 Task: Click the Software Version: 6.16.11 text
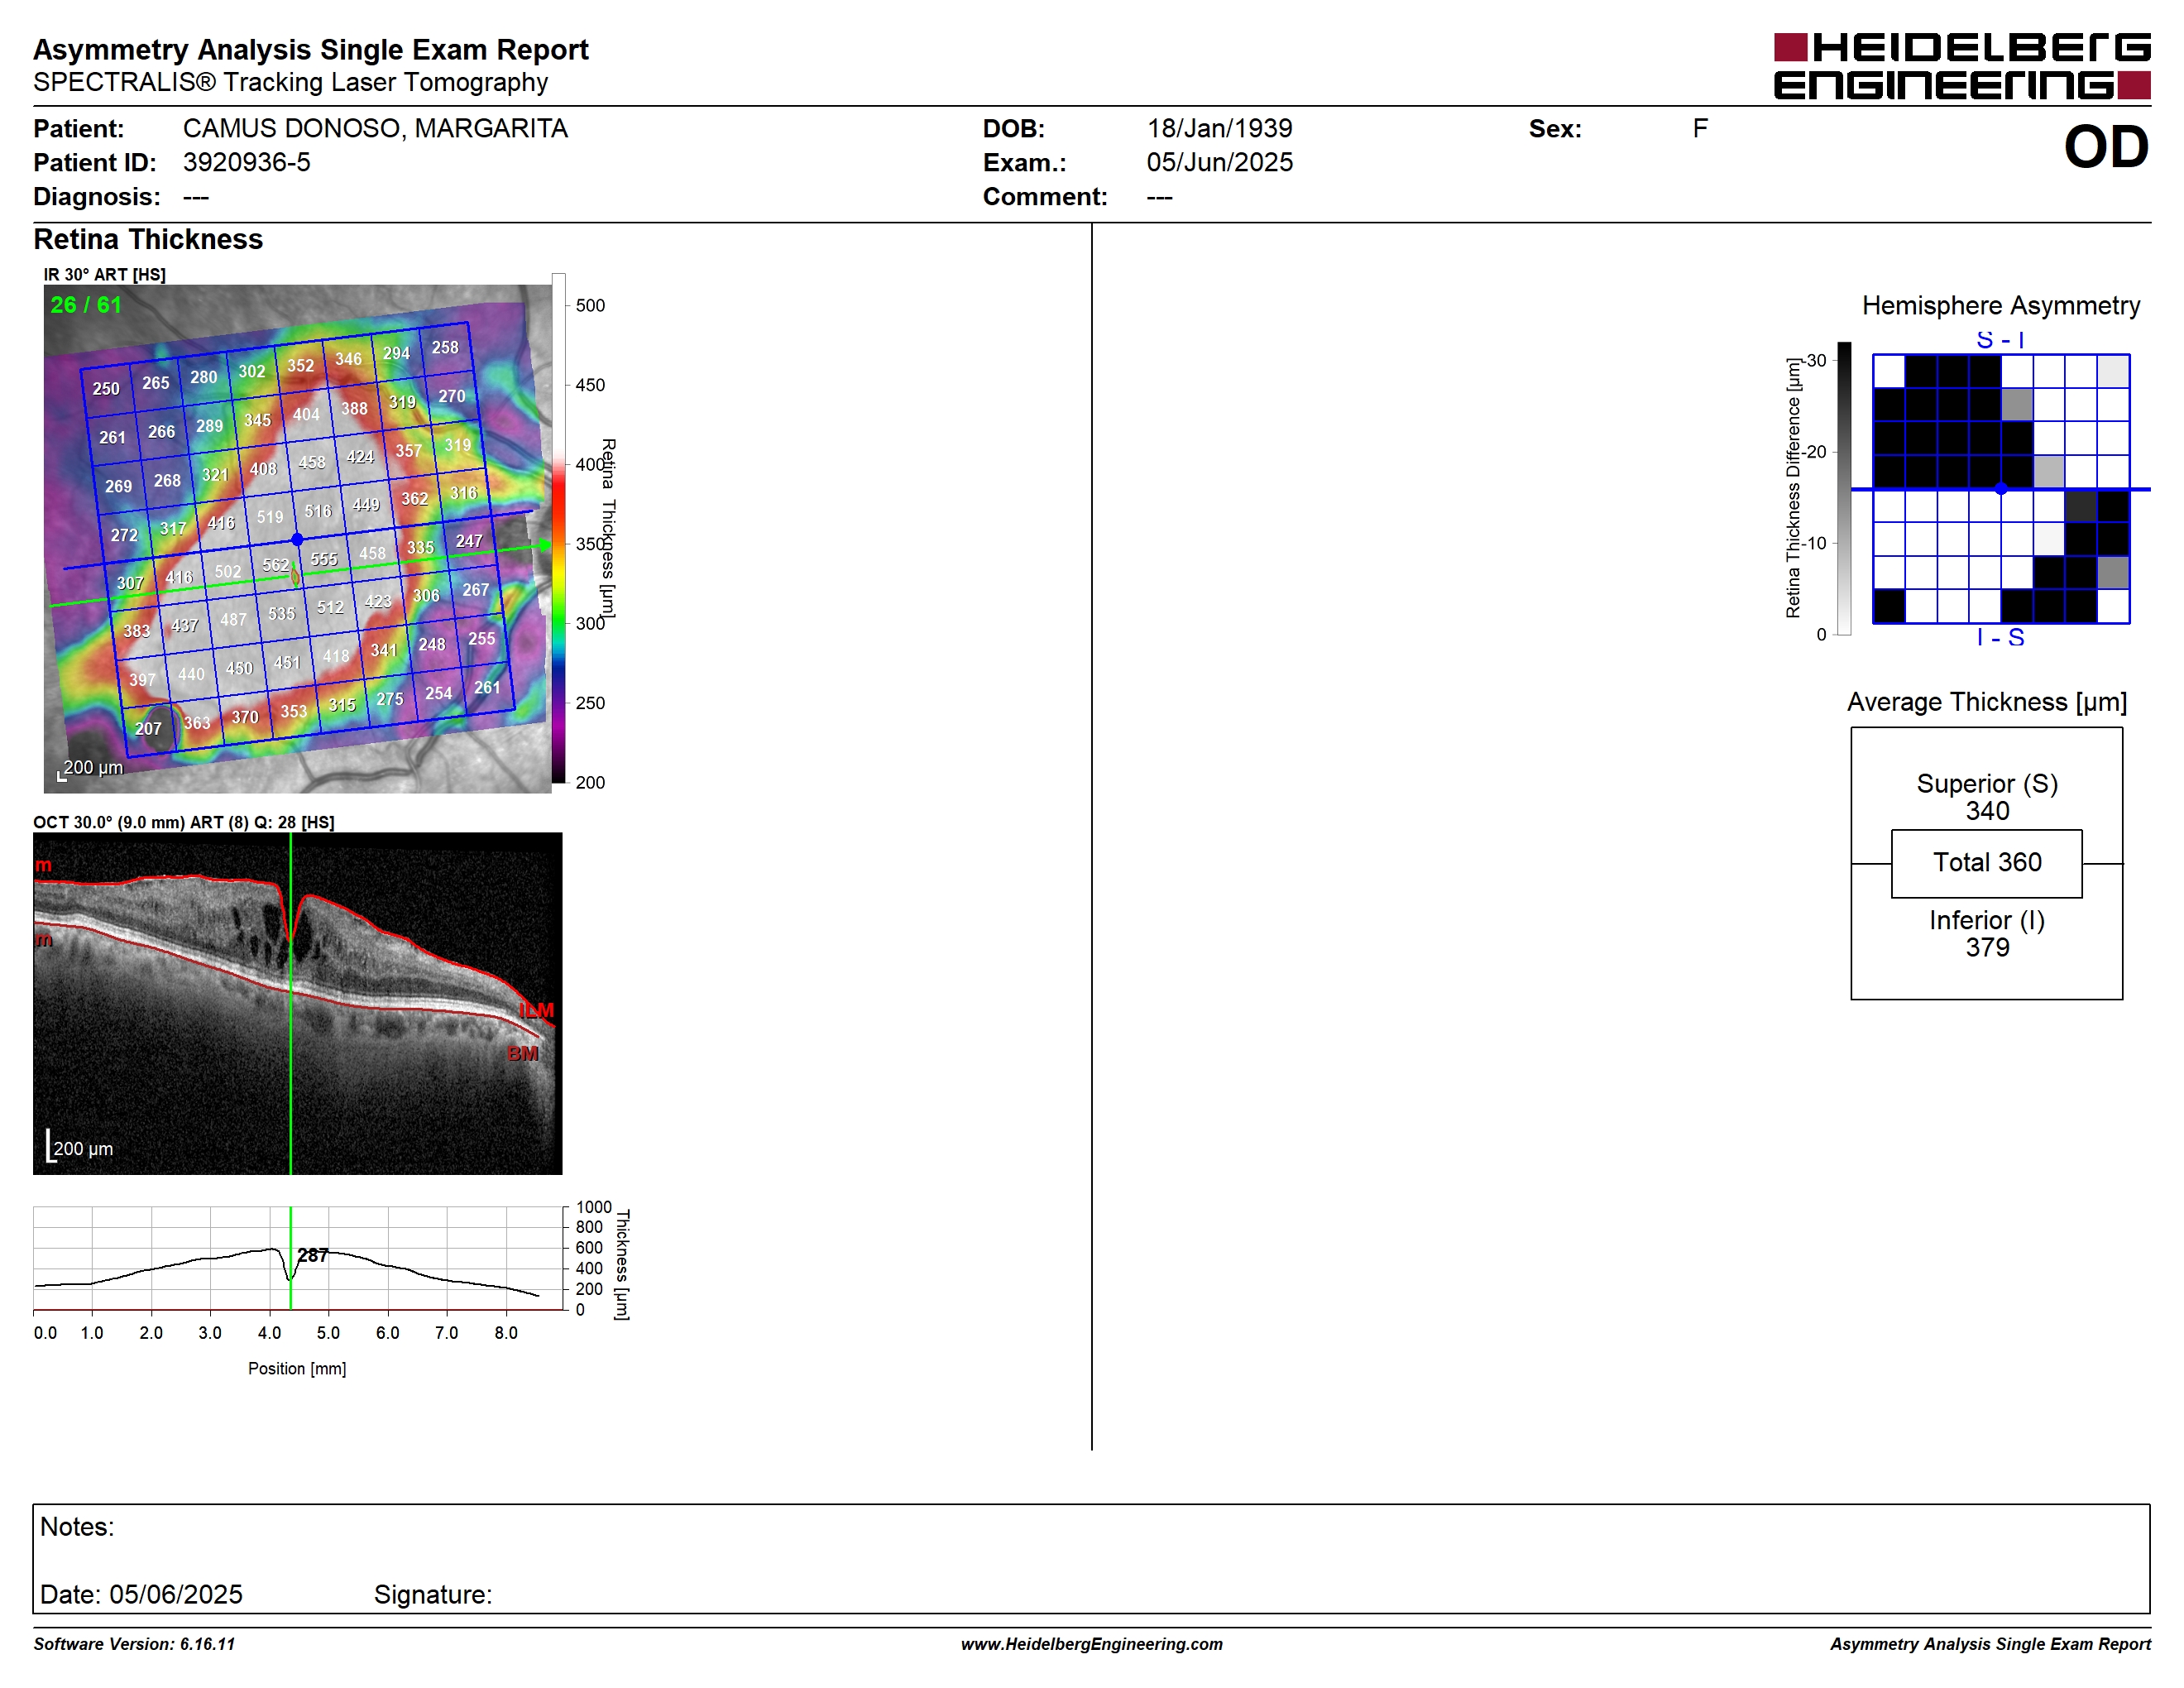(x=134, y=1645)
